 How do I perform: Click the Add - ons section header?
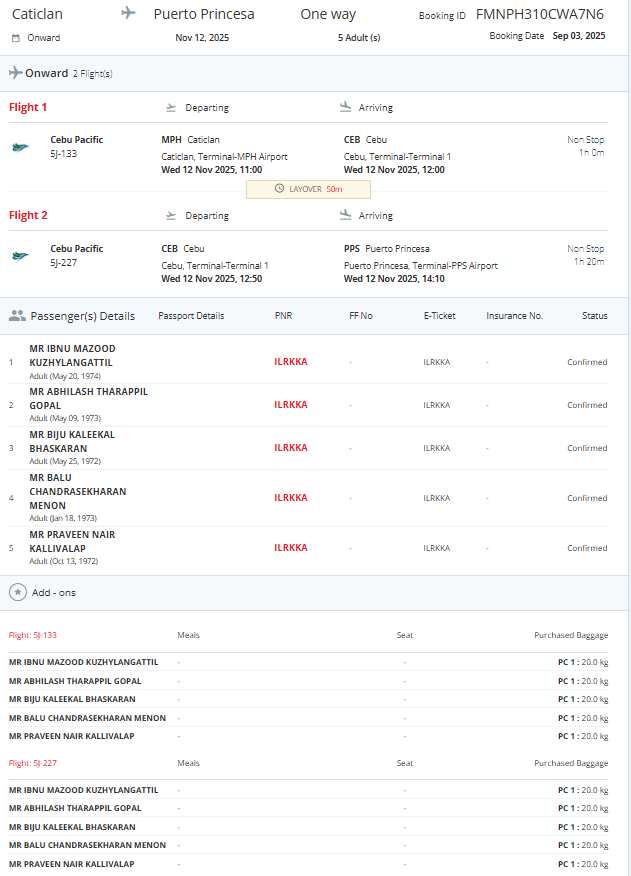[x=54, y=593]
